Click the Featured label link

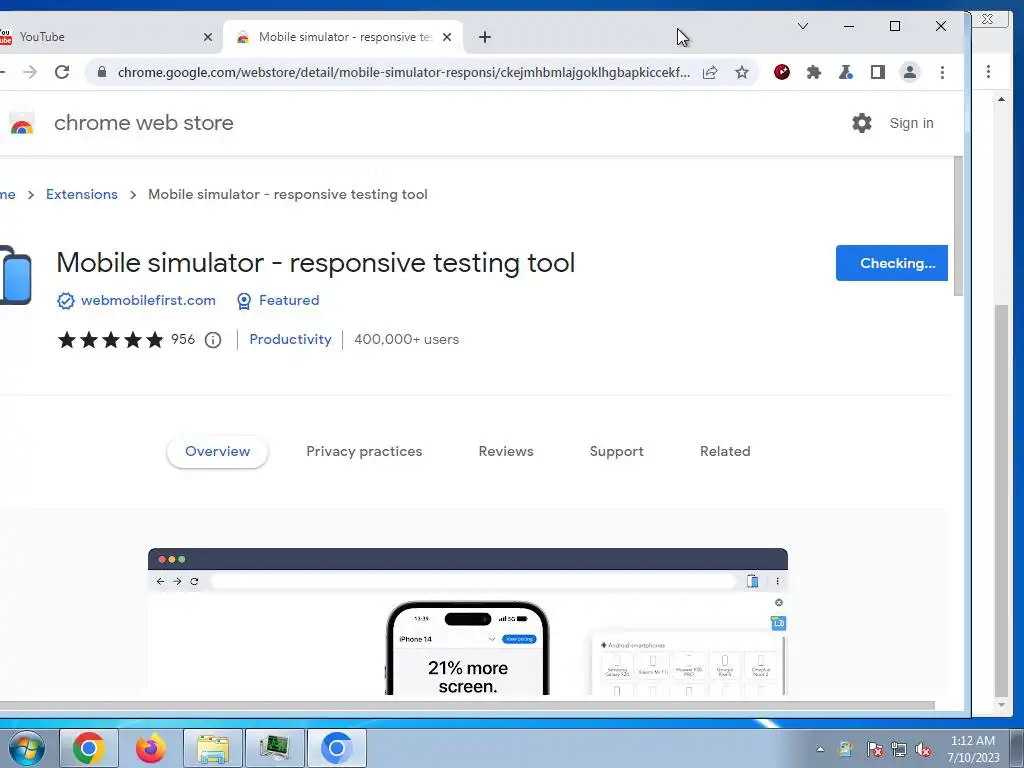coord(289,300)
